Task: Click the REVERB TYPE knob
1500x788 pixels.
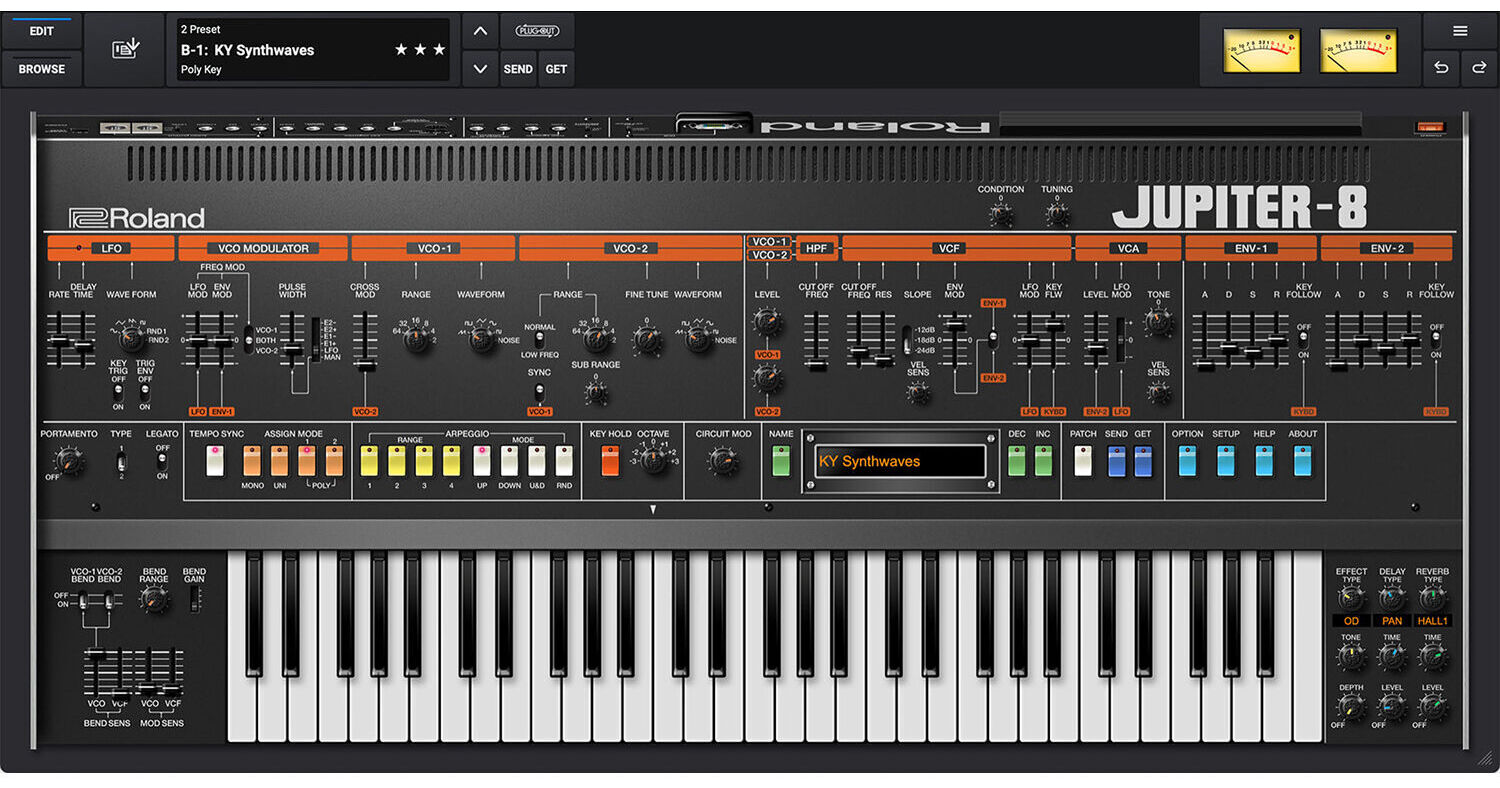Action: coord(1433,599)
